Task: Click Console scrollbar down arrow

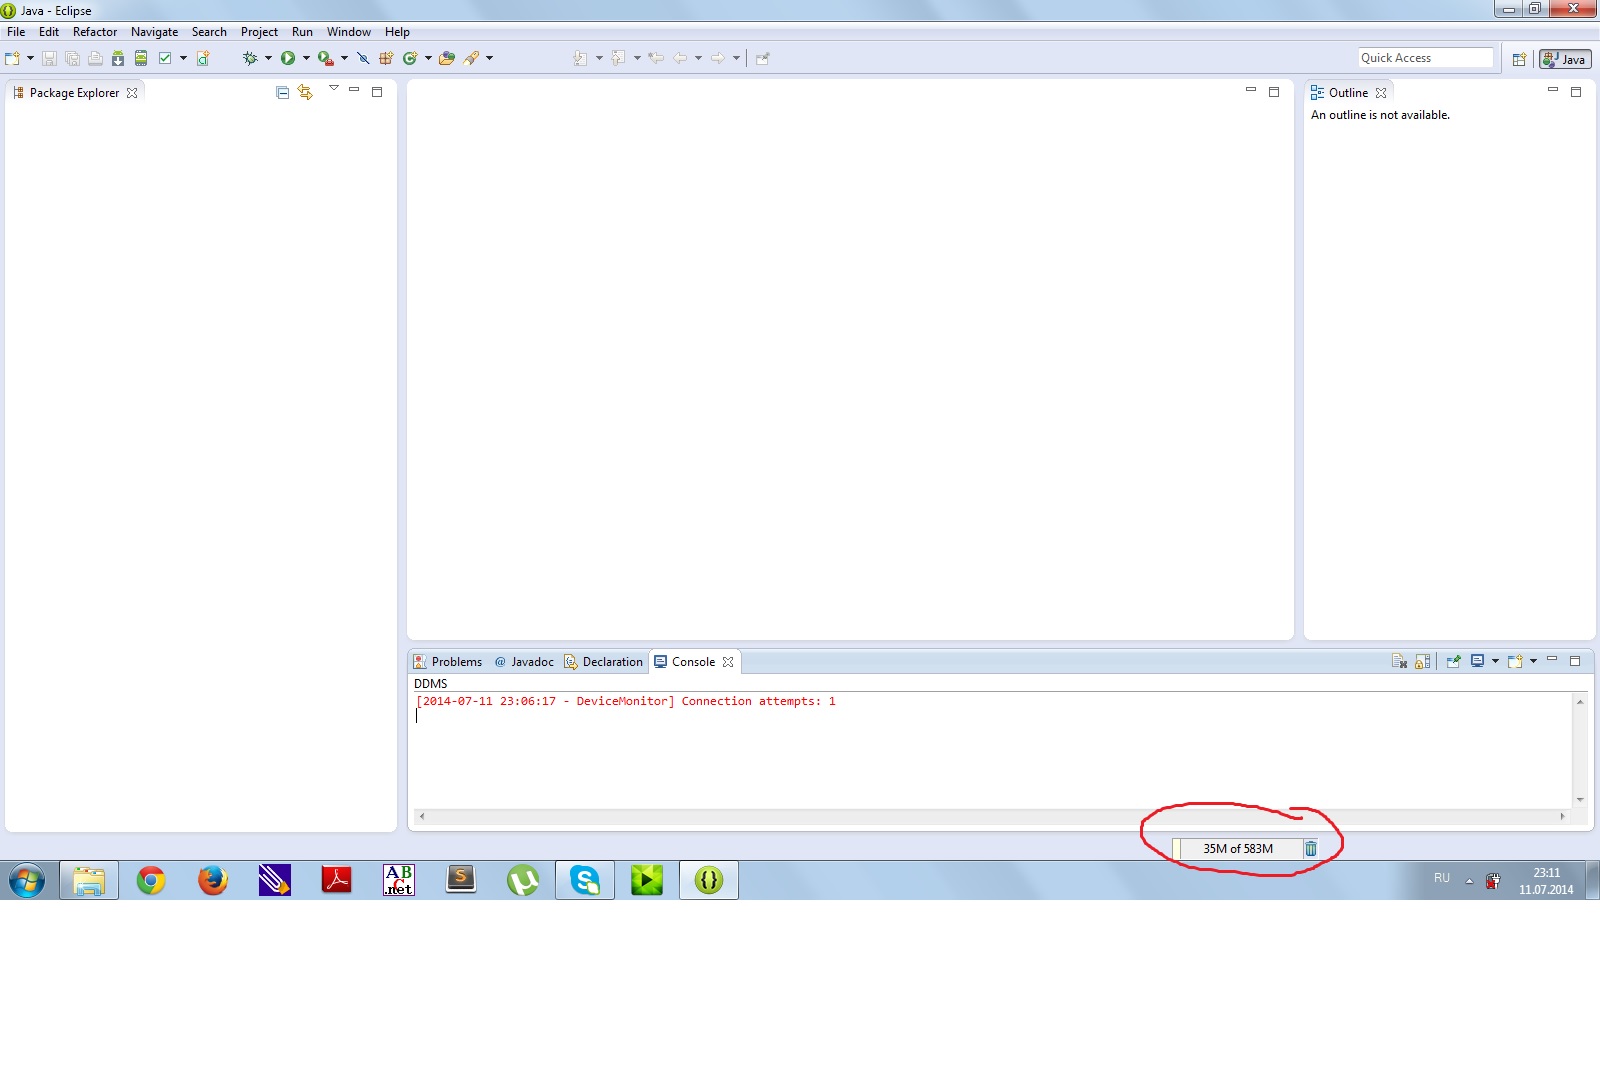Action: pyautogui.click(x=1580, y=799)
